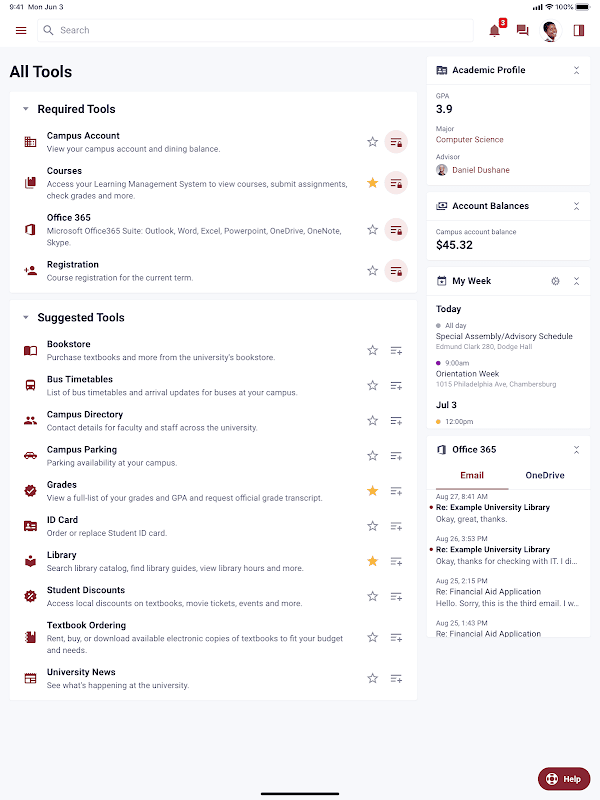The height and width of the screenshot is (800, 600).
Task: Open notifications bell with badge
Action: click(496, 30)
